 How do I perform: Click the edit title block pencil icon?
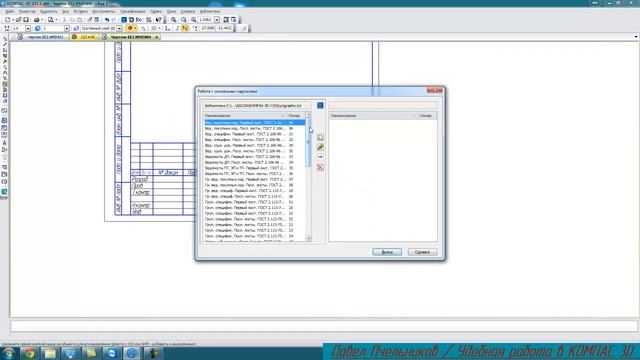point(320,147)
